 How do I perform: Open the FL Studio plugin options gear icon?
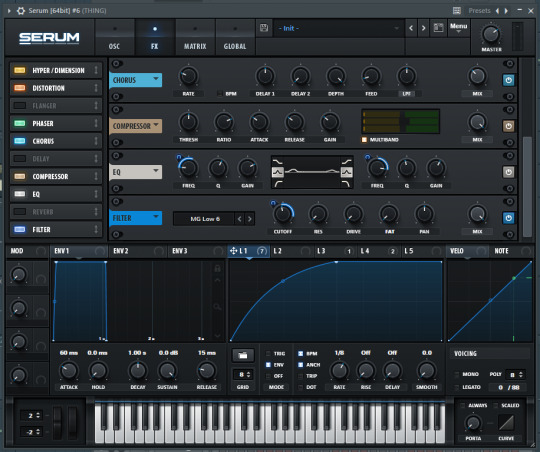pyautogui.click(x=21, y=11)
